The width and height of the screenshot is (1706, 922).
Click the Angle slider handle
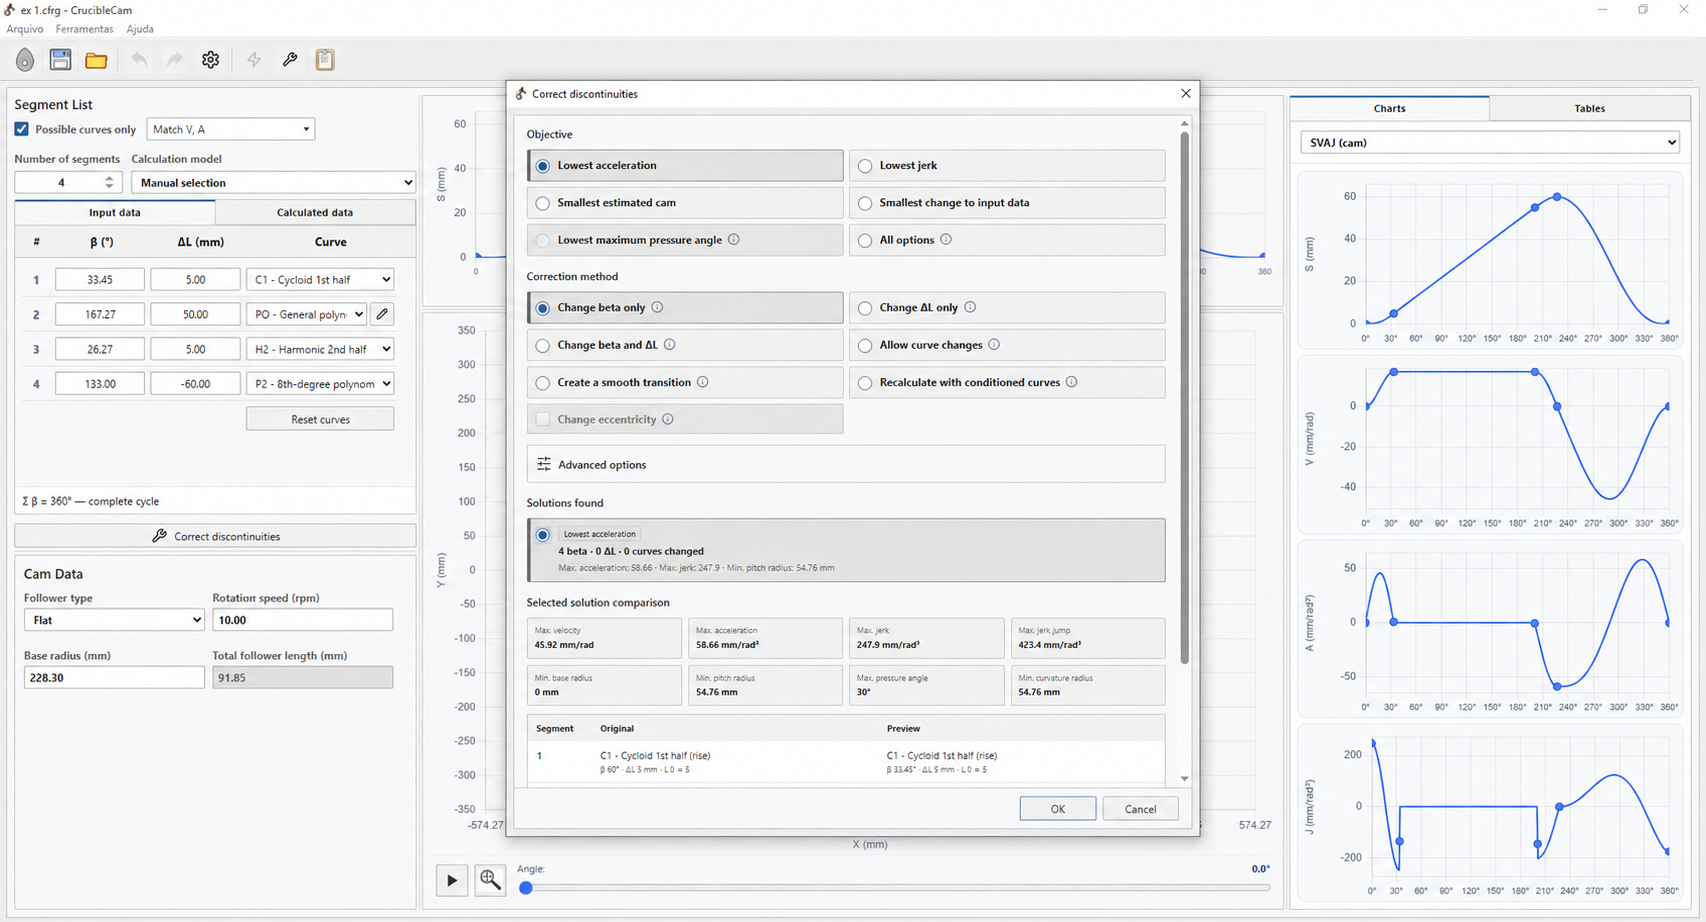526,888
